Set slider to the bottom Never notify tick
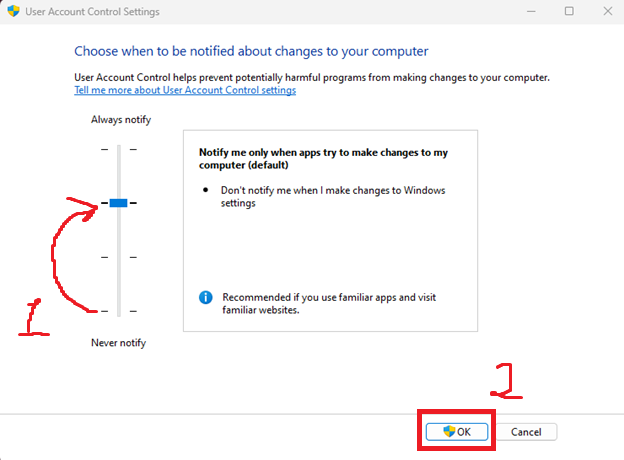This screenshot has width=624, height=460. [x=119, y=311]
